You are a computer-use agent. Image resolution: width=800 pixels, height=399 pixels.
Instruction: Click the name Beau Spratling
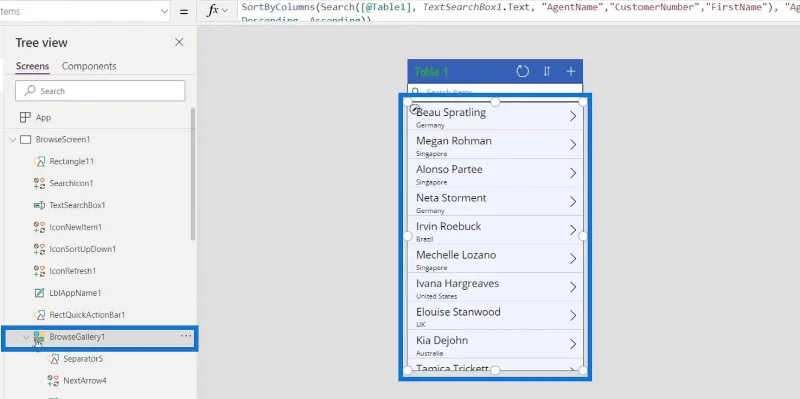click(451, 112)
